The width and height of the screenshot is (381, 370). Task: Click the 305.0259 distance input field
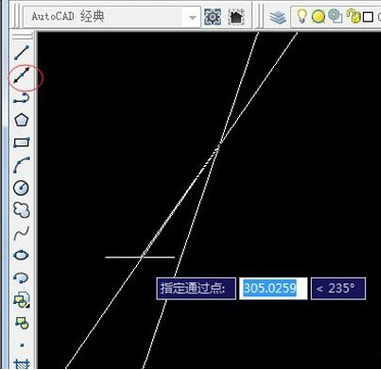coord(273,288)
